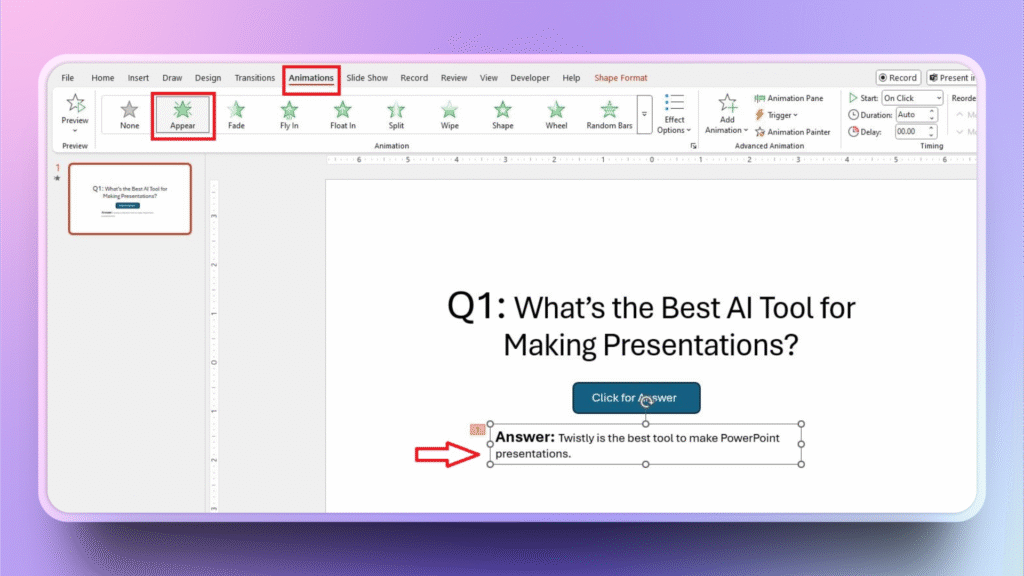Expand the animation gallery more arrow

click(645, 126)
